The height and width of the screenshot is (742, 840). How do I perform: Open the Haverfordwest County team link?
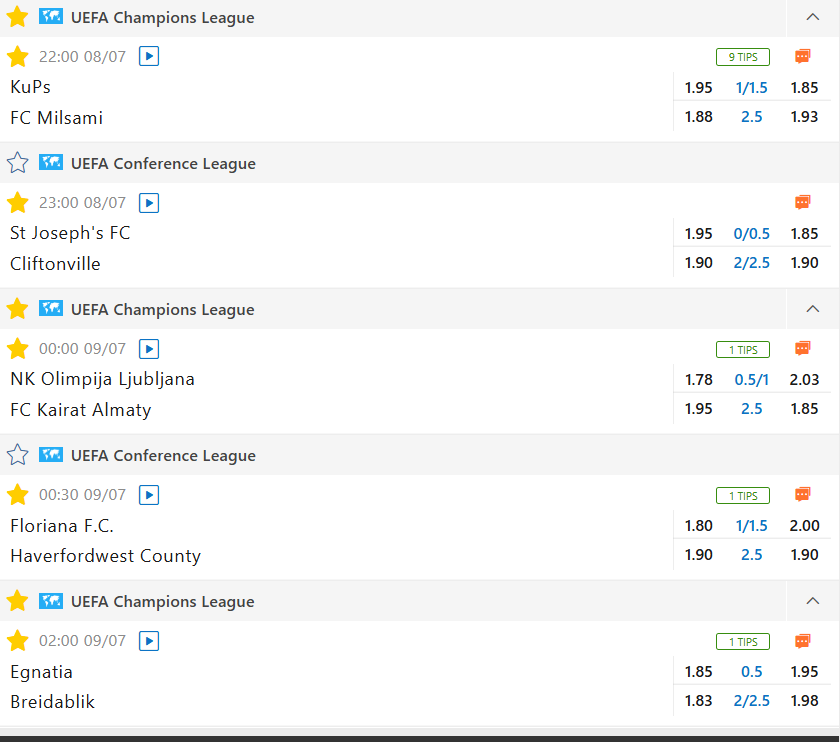[105, 556]
